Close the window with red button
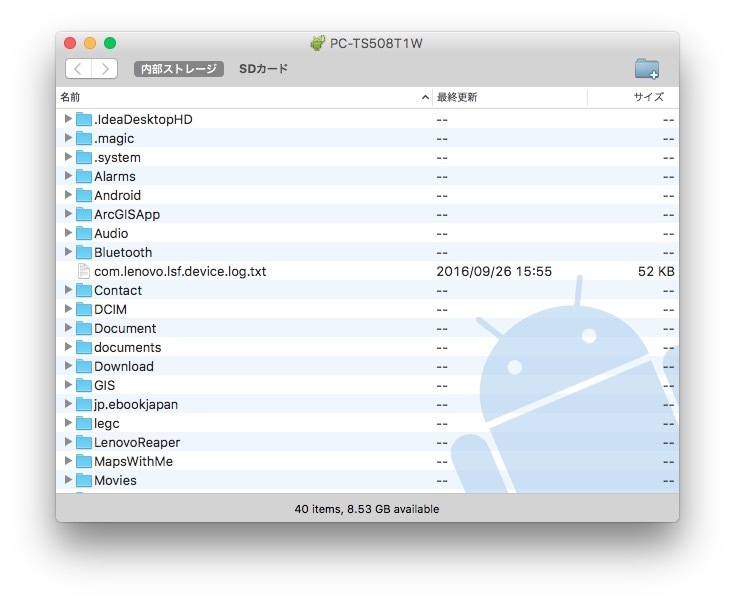 pos(70,43)
